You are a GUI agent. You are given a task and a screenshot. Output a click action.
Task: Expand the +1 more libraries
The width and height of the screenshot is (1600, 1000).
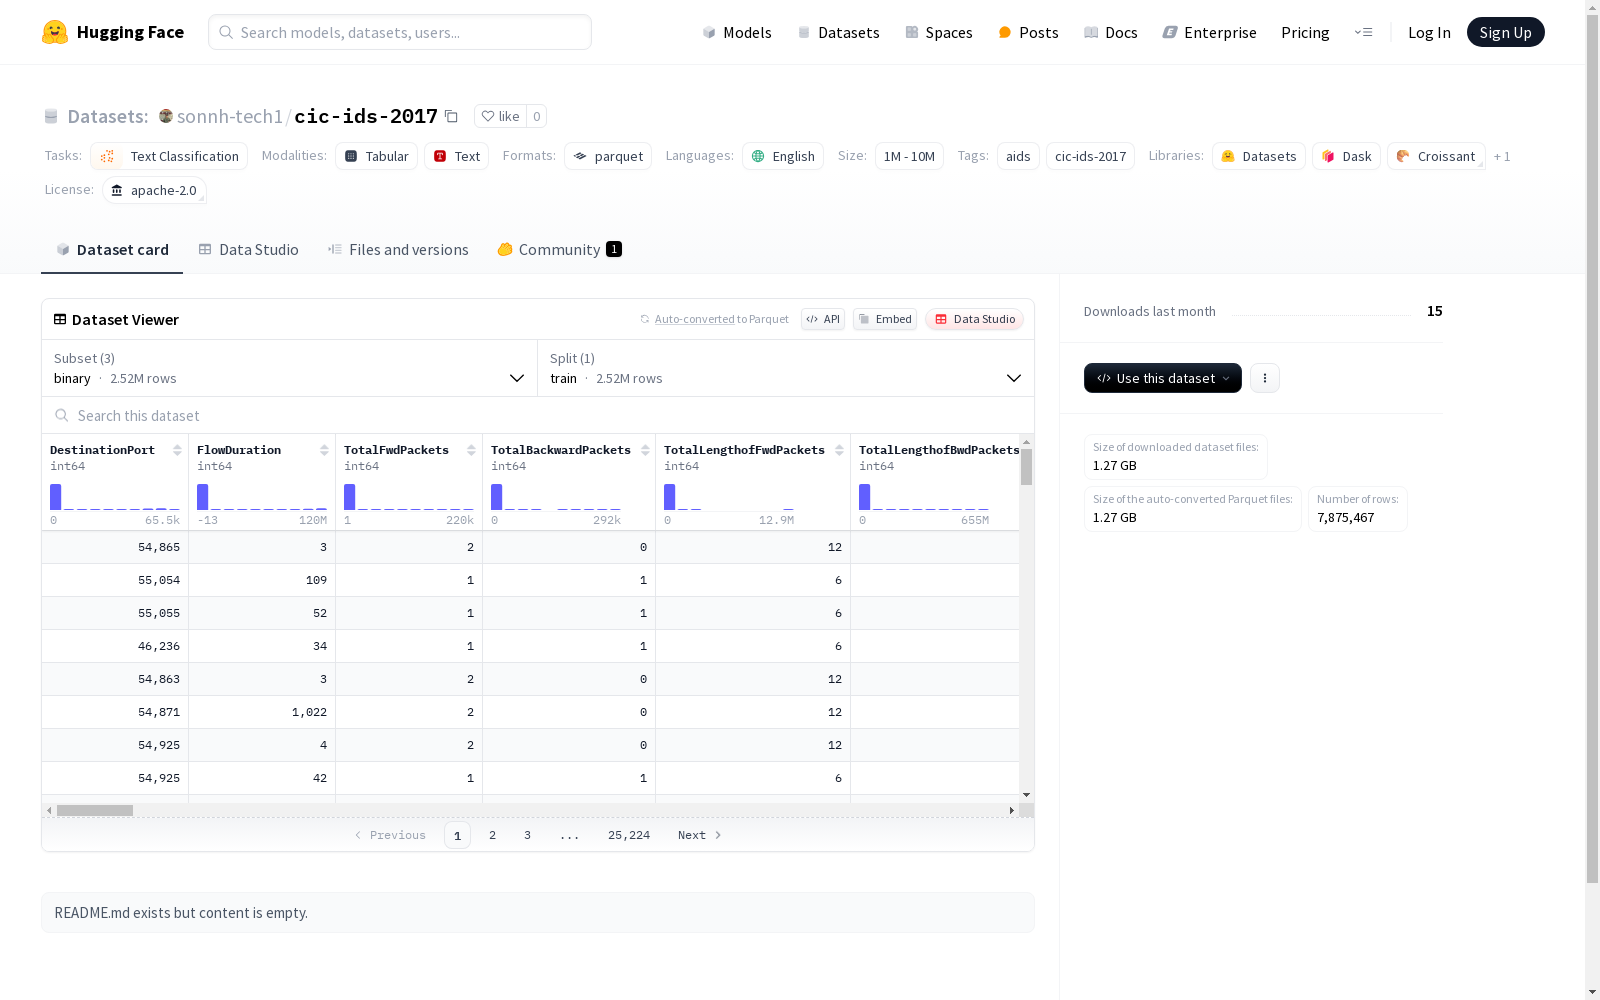[x=1502, y=156]
